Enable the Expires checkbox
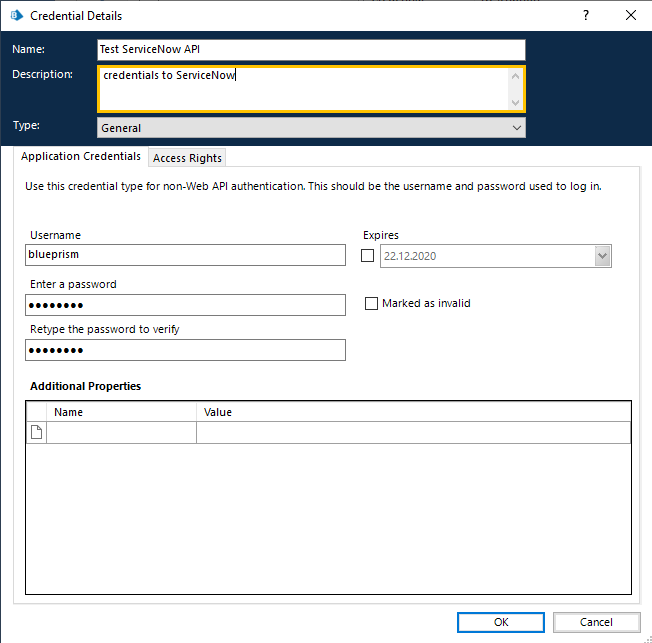 point(368,256)
